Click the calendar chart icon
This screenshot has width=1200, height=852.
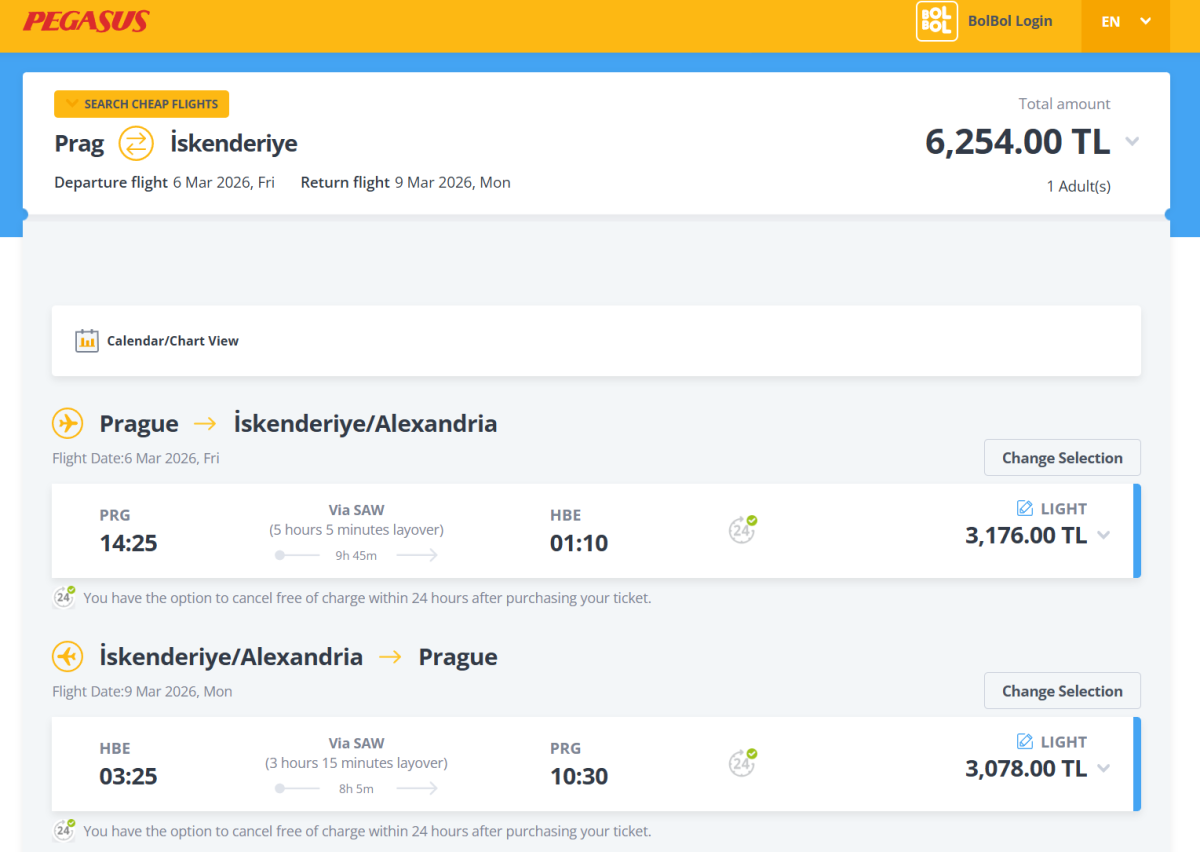[x=87, y=341]
